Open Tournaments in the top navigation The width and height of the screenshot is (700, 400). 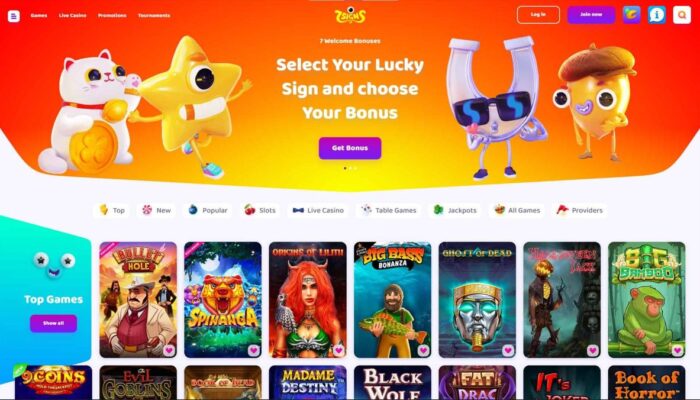154,16
